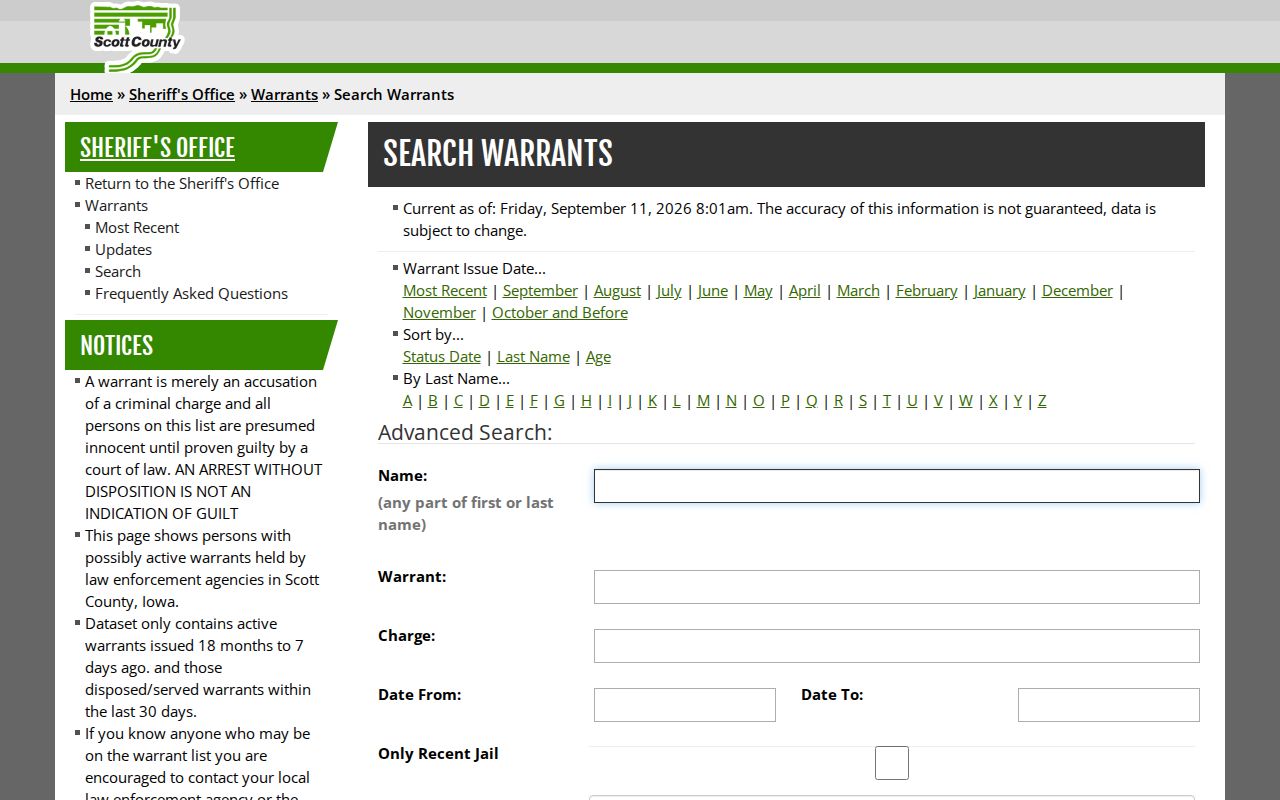1280x800 pixels.
Task: Click into the Charge input field
Action: click(896, 646)
